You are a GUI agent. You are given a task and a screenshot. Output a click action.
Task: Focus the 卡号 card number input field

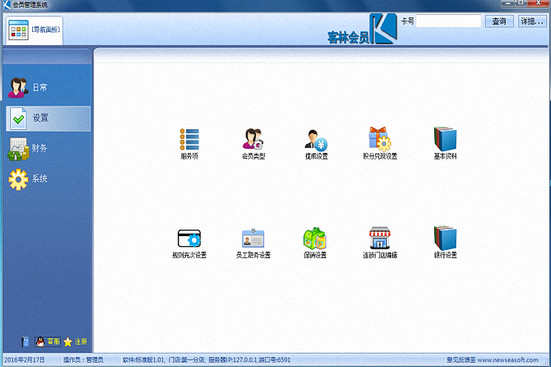pyautogui.click(x=448, y=21)
